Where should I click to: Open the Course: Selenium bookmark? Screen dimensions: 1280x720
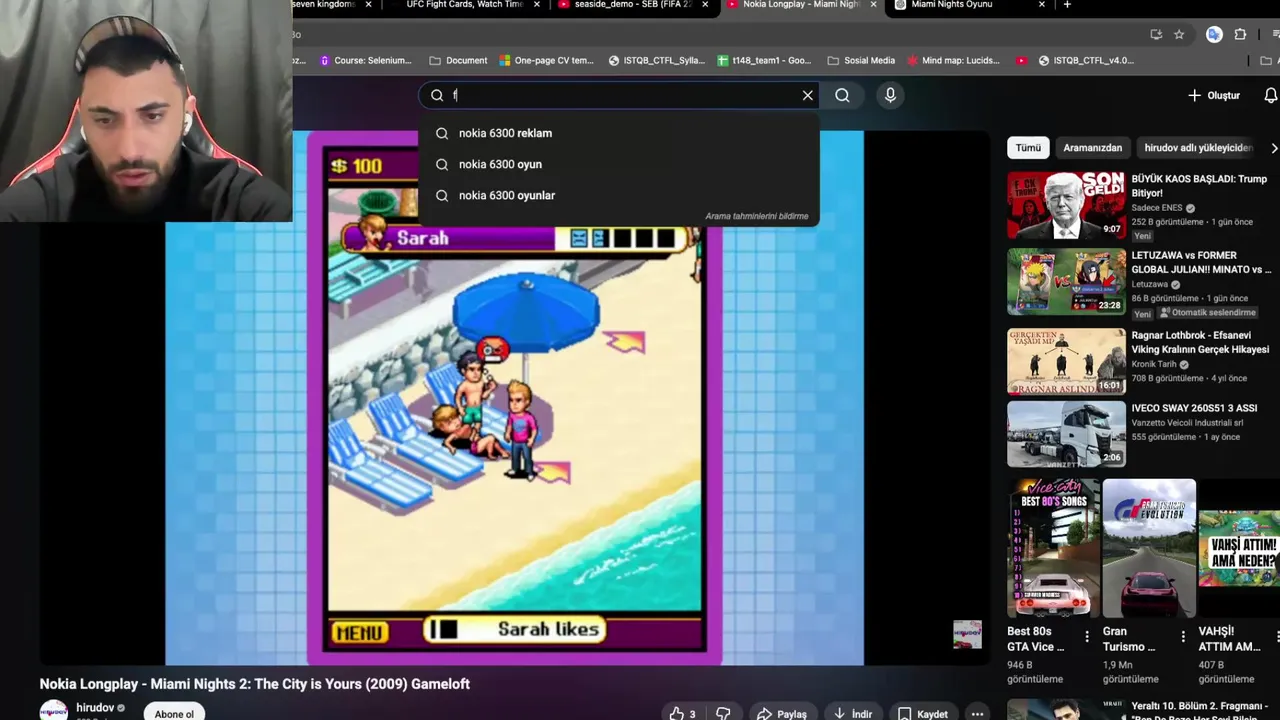pyautogui.click(x=365, y=60)
